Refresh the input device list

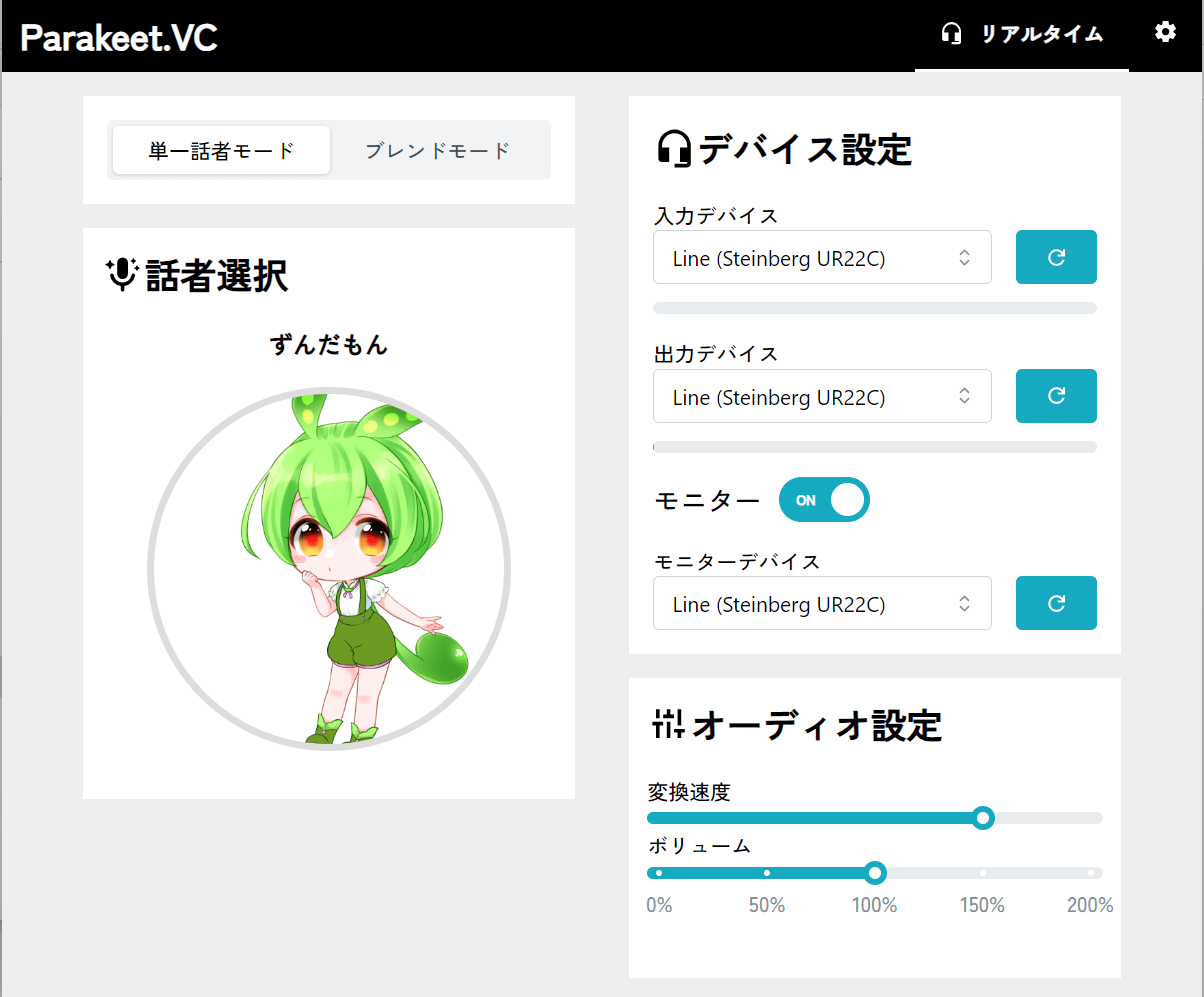(1056, 257)
